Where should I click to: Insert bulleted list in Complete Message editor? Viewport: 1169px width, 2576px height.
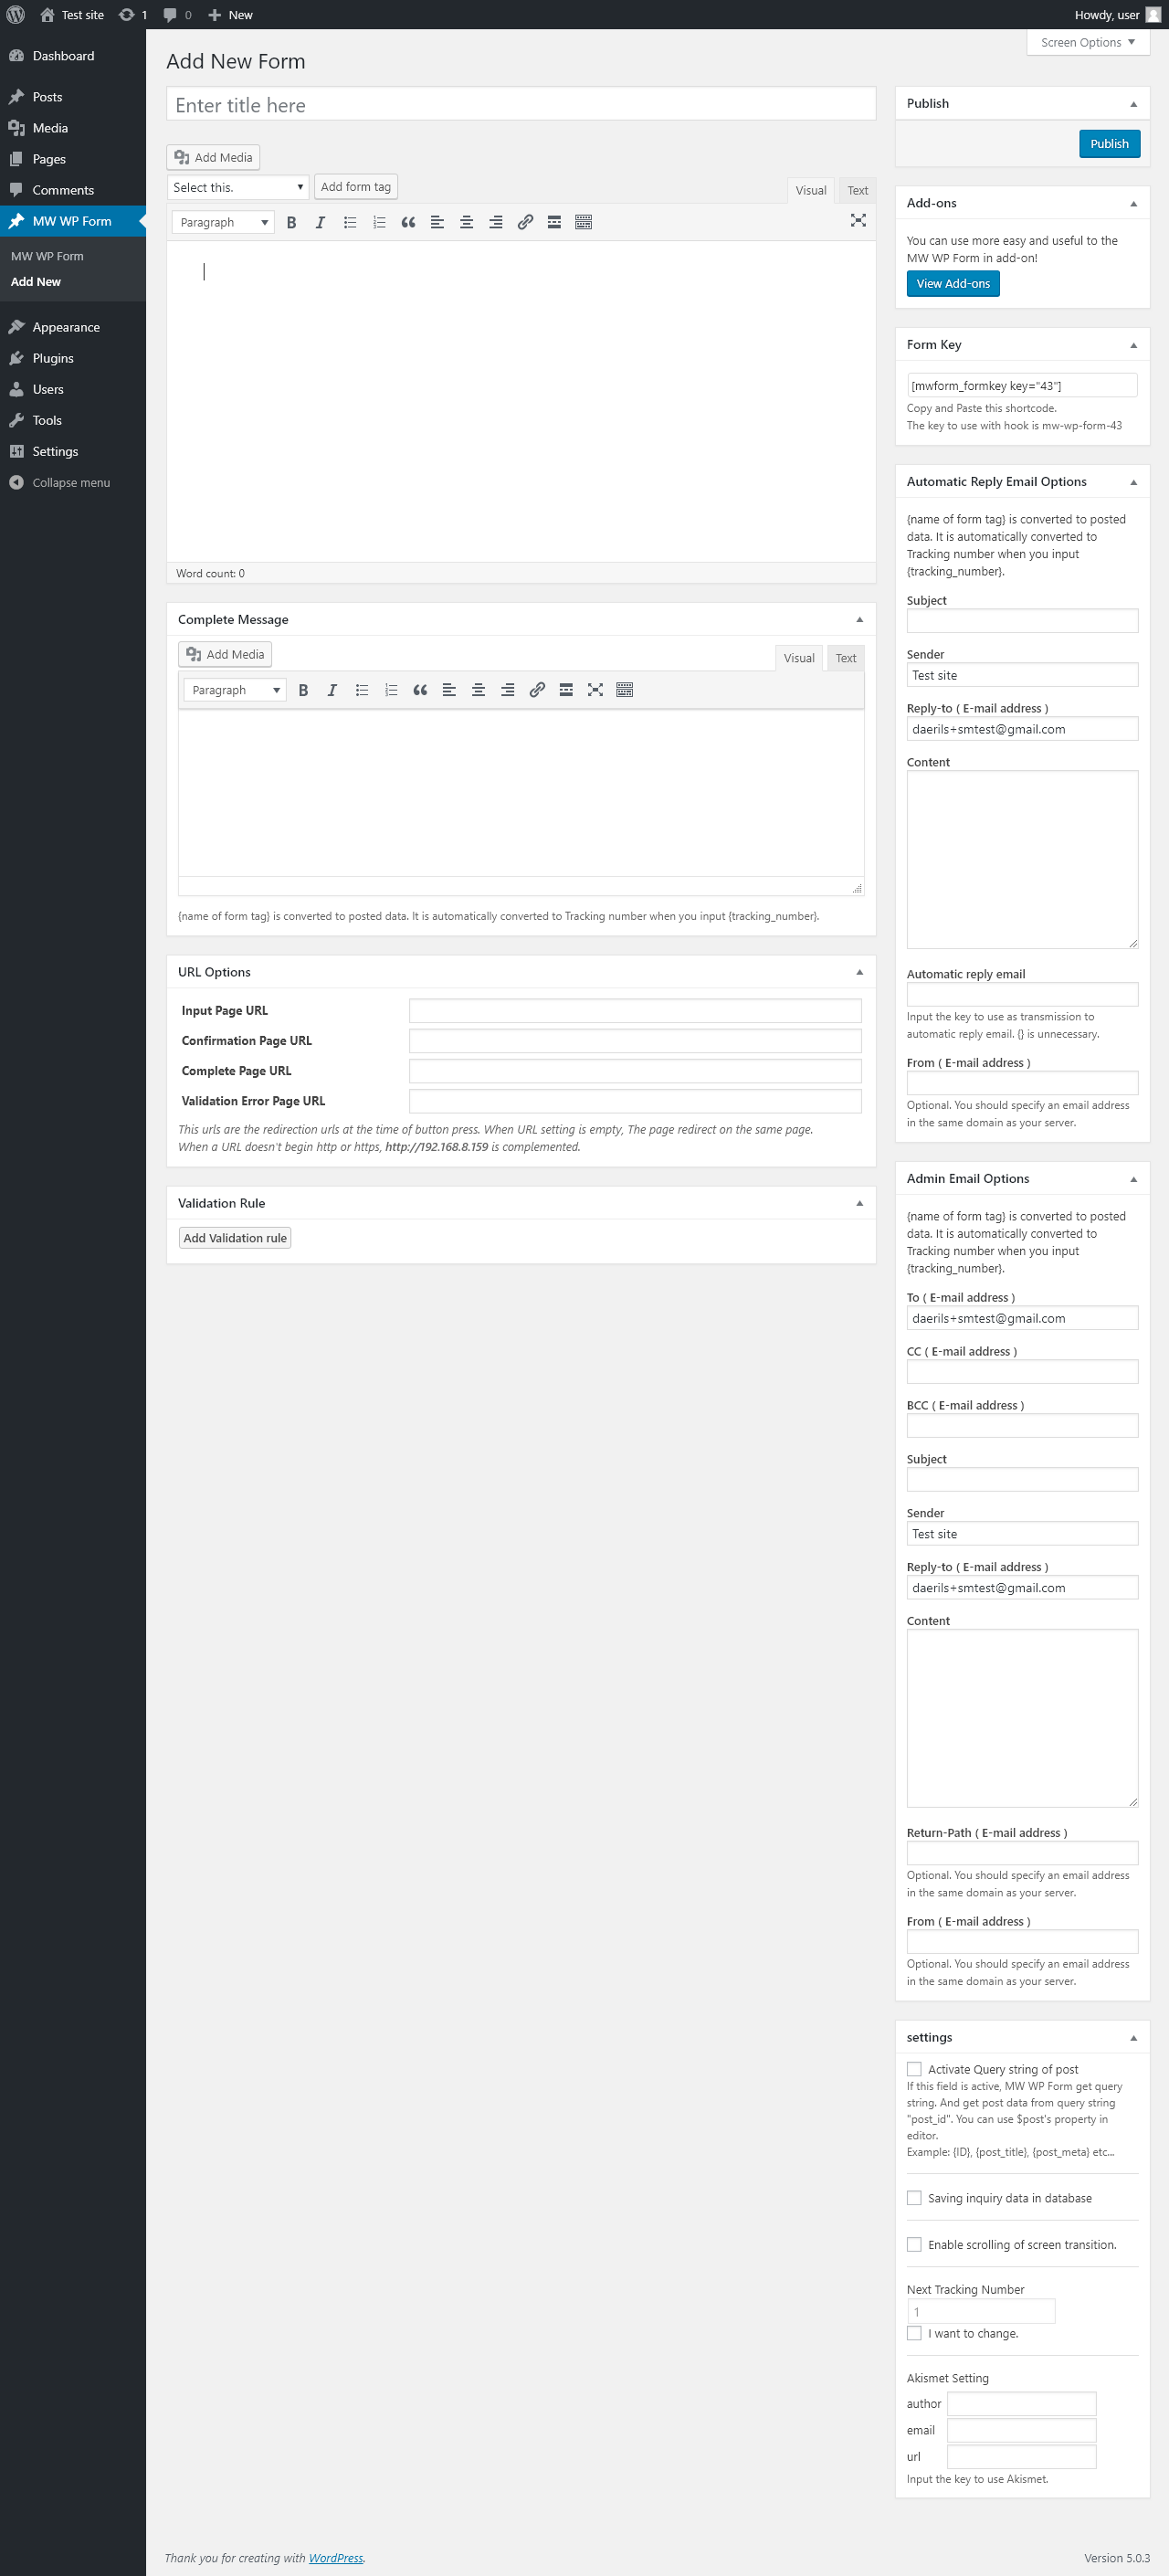coord(362,690)
